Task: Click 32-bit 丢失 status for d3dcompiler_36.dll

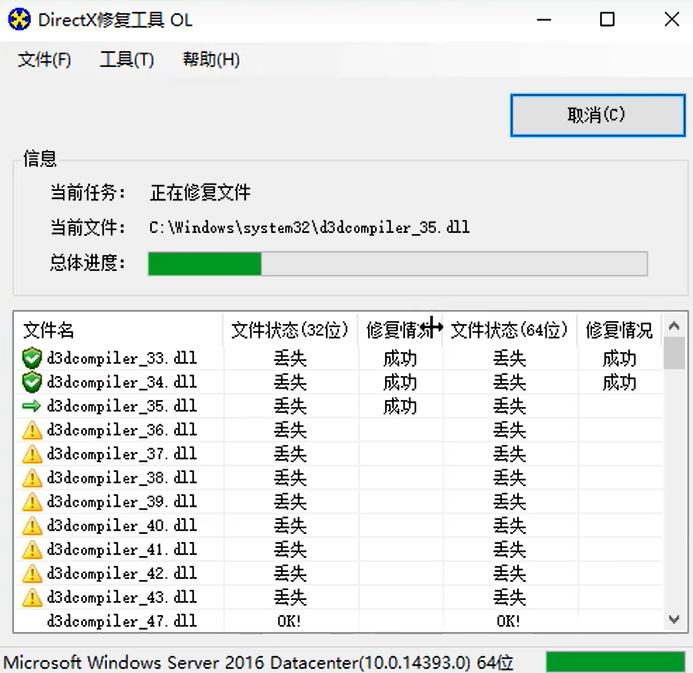Action: (290, 430)
